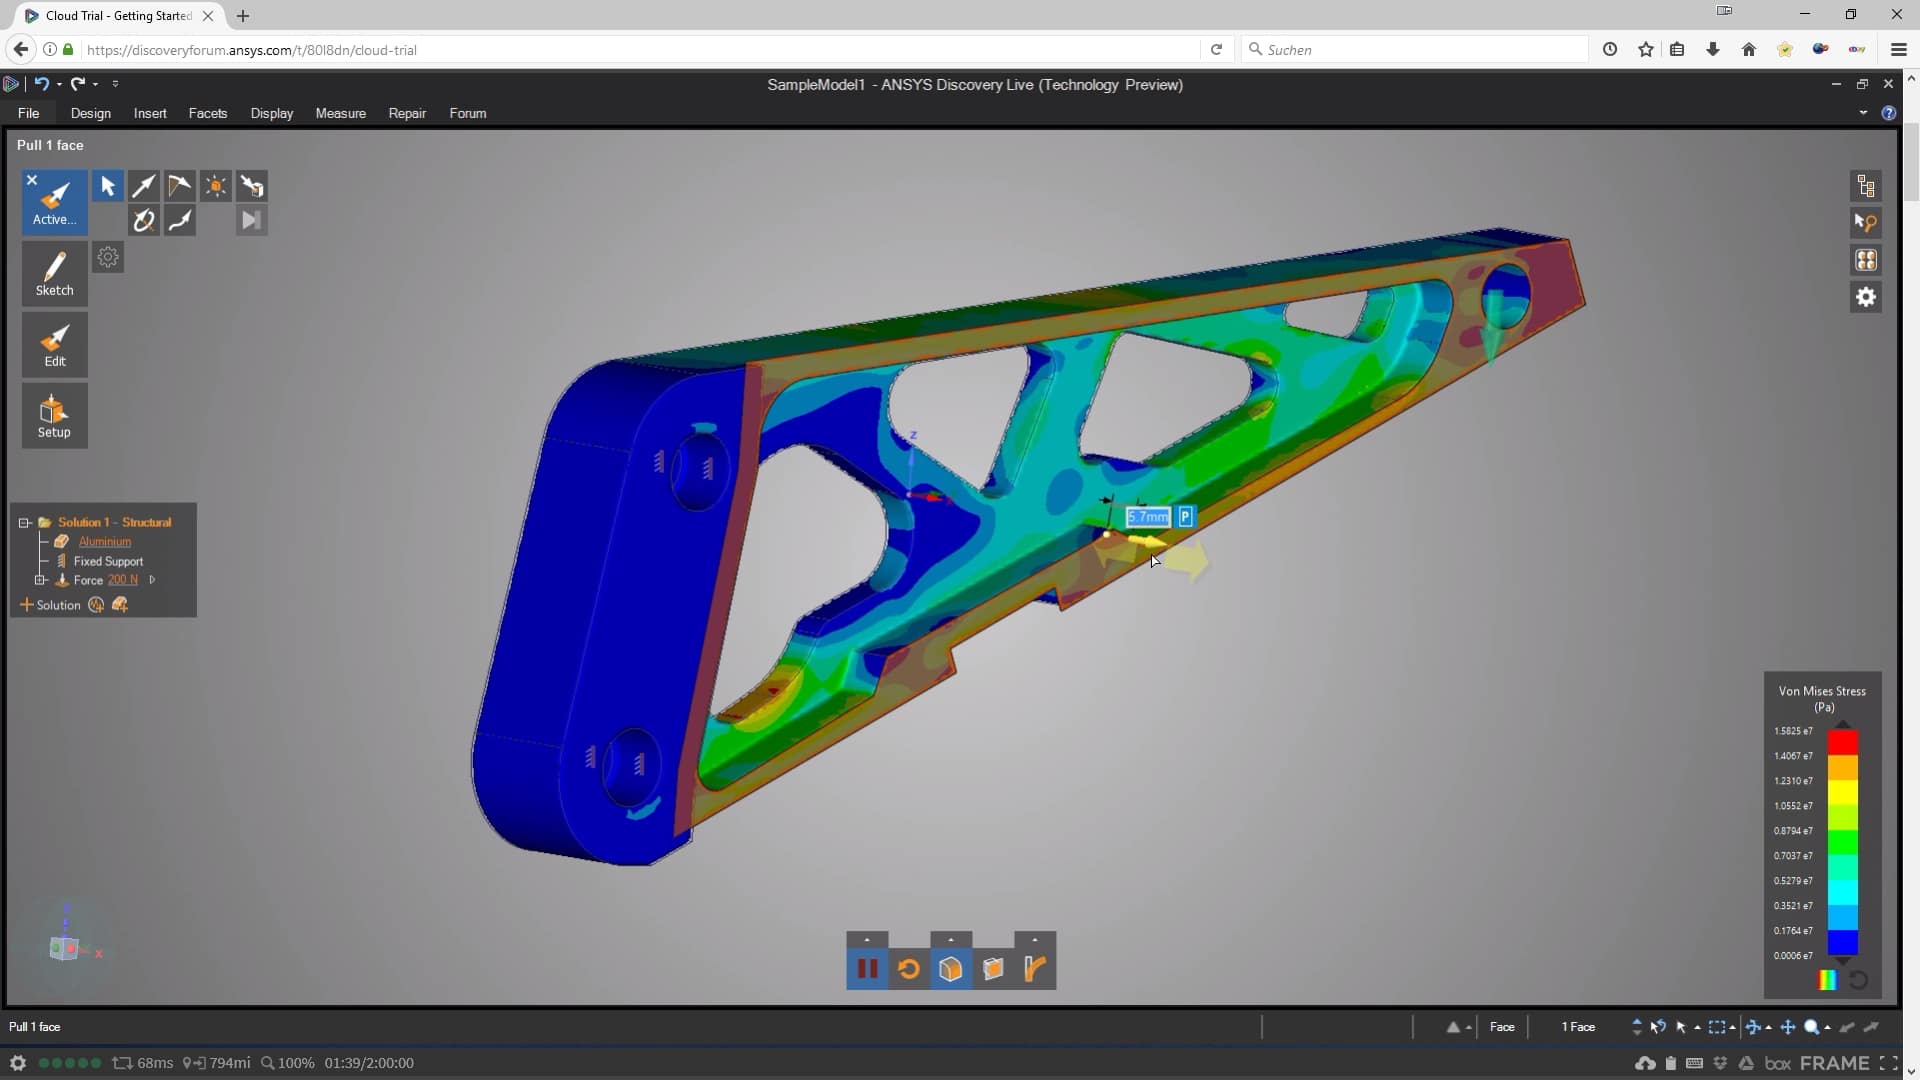Screen dimensions: 1920x1080
Task: Collapse Solution 1 - Structural node
Action: 25,522
